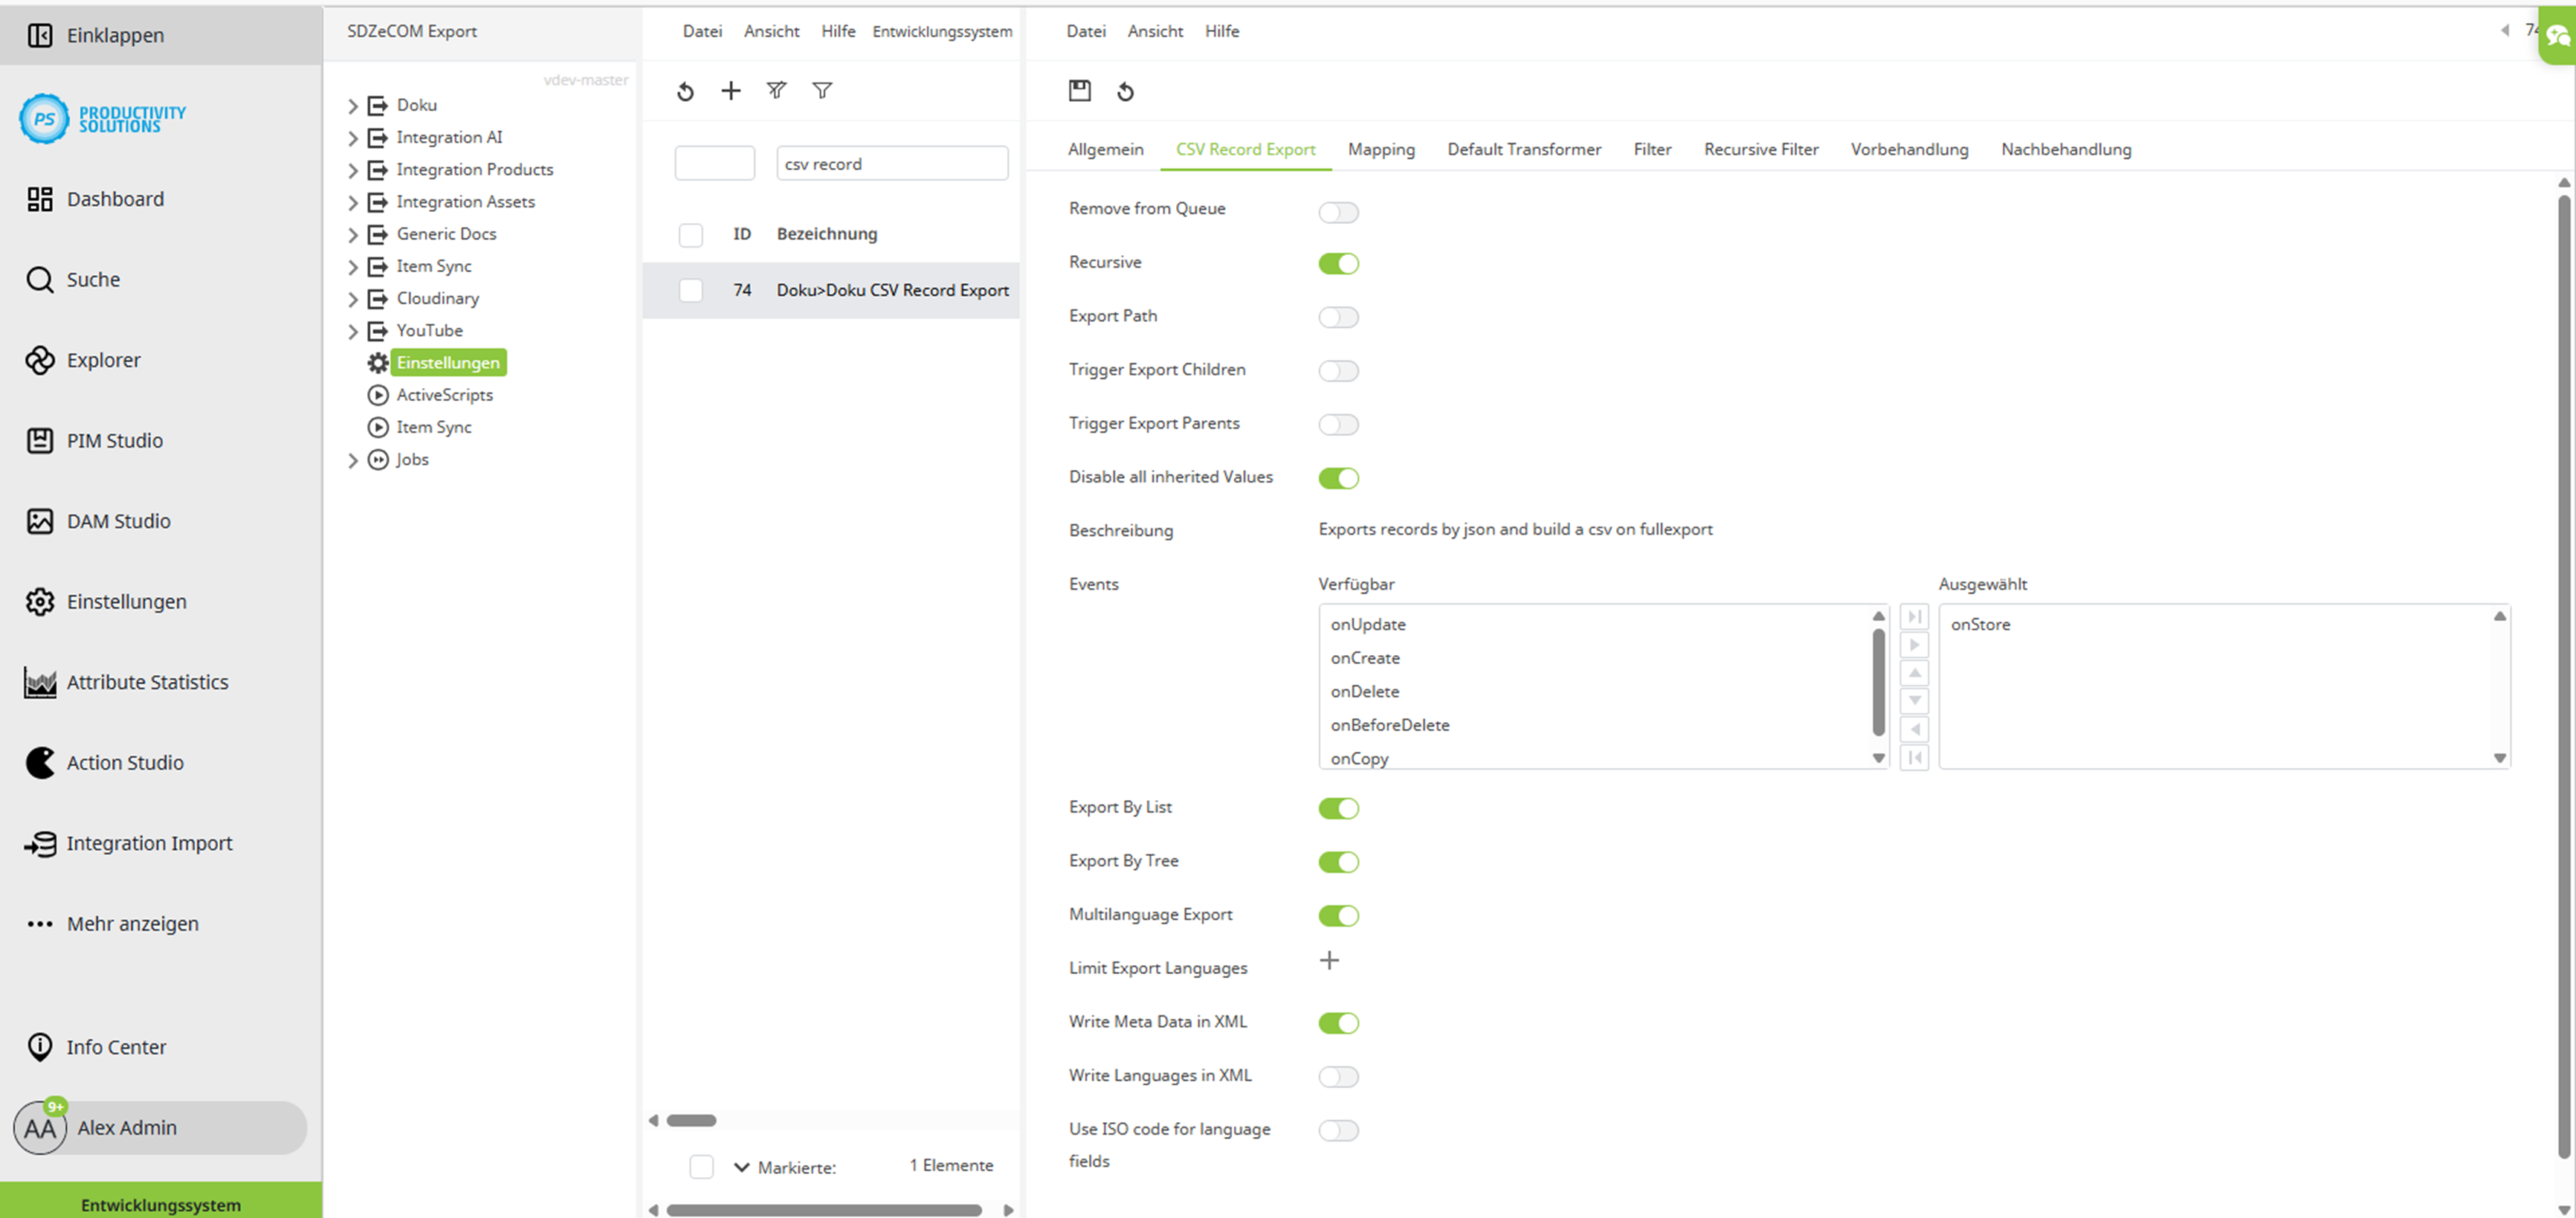Open Attribute Statistics chart icon

point(40,682)
